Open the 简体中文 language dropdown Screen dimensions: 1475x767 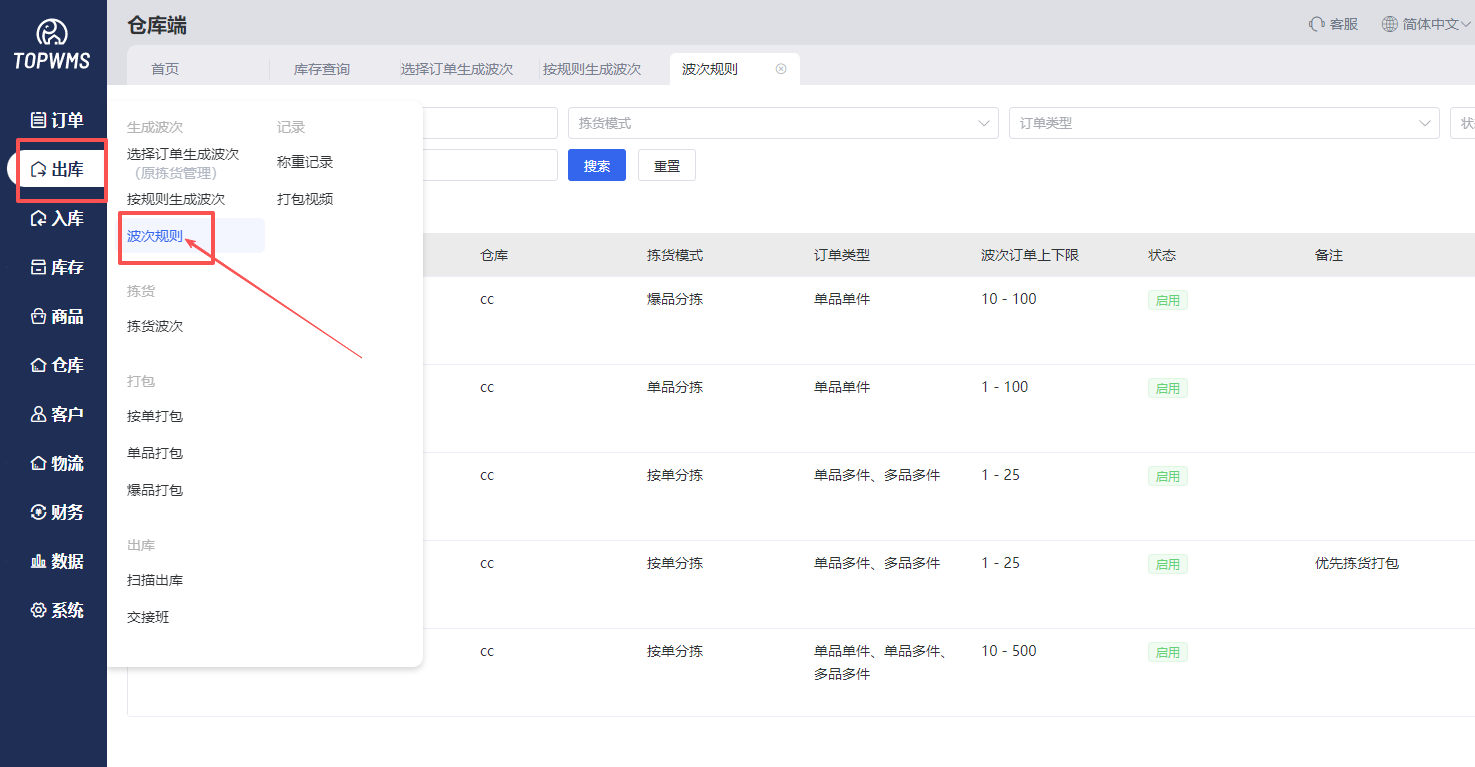pyautogui.click(x=1424, y=23)
